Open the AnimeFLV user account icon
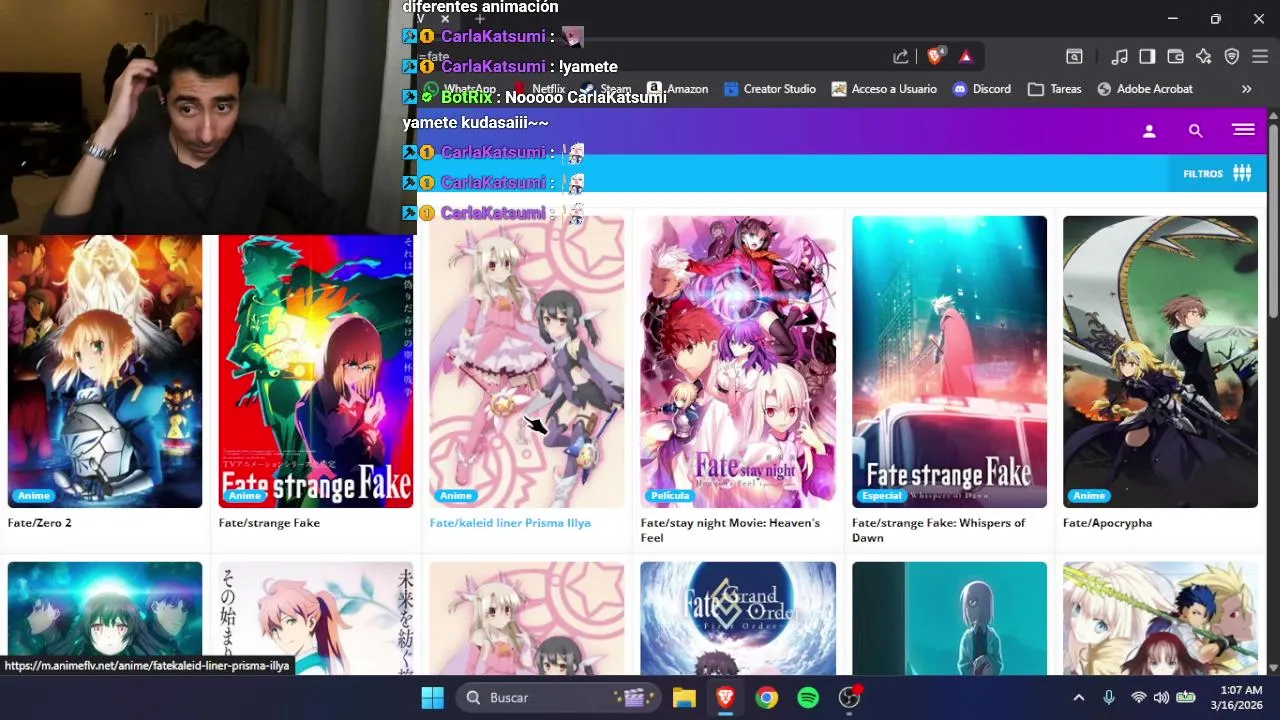 point(1149,131)
